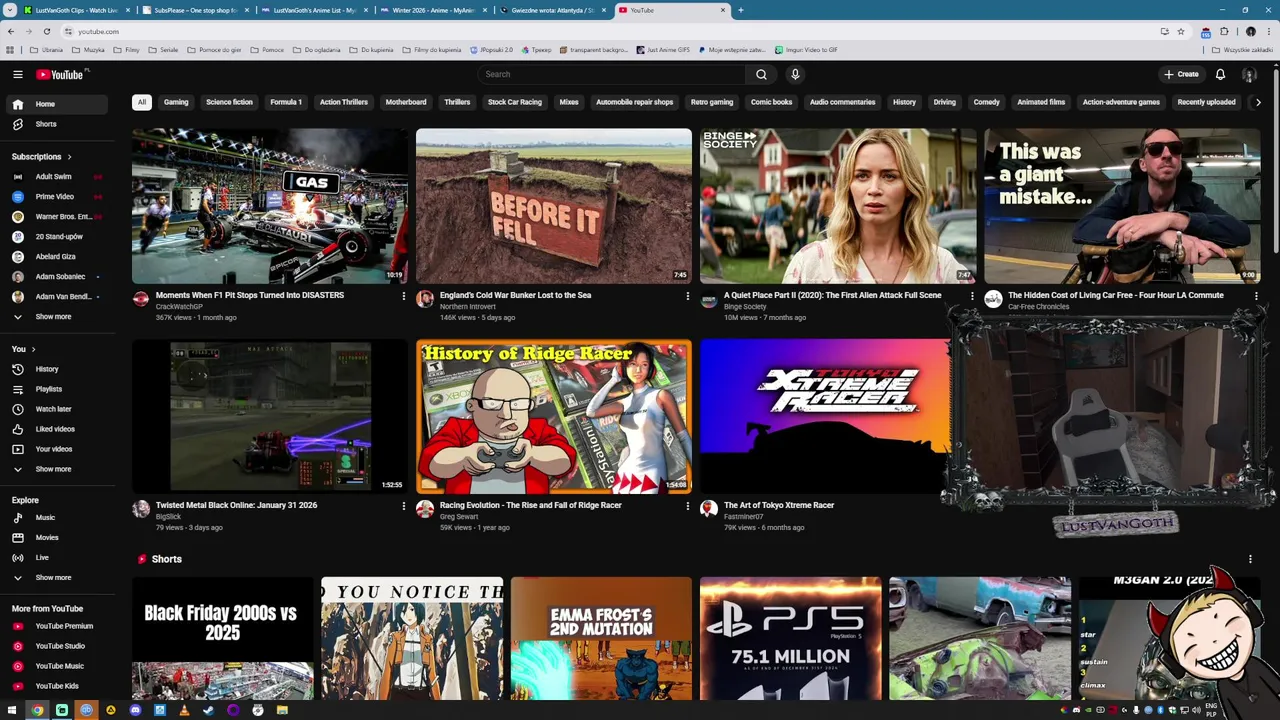The height and width of the screenshot is (720, 1280).
Task: Reload the page in the browser
Action: coord(46,31)
